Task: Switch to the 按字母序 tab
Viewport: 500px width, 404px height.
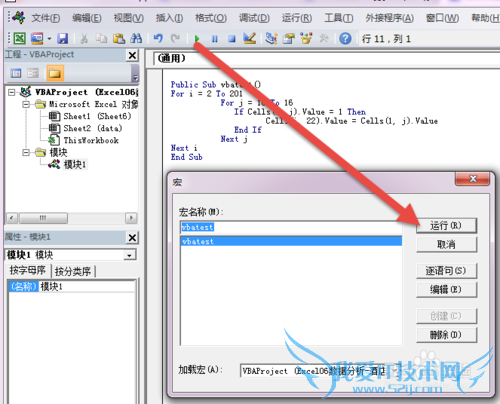Action: tap(28, 270)
